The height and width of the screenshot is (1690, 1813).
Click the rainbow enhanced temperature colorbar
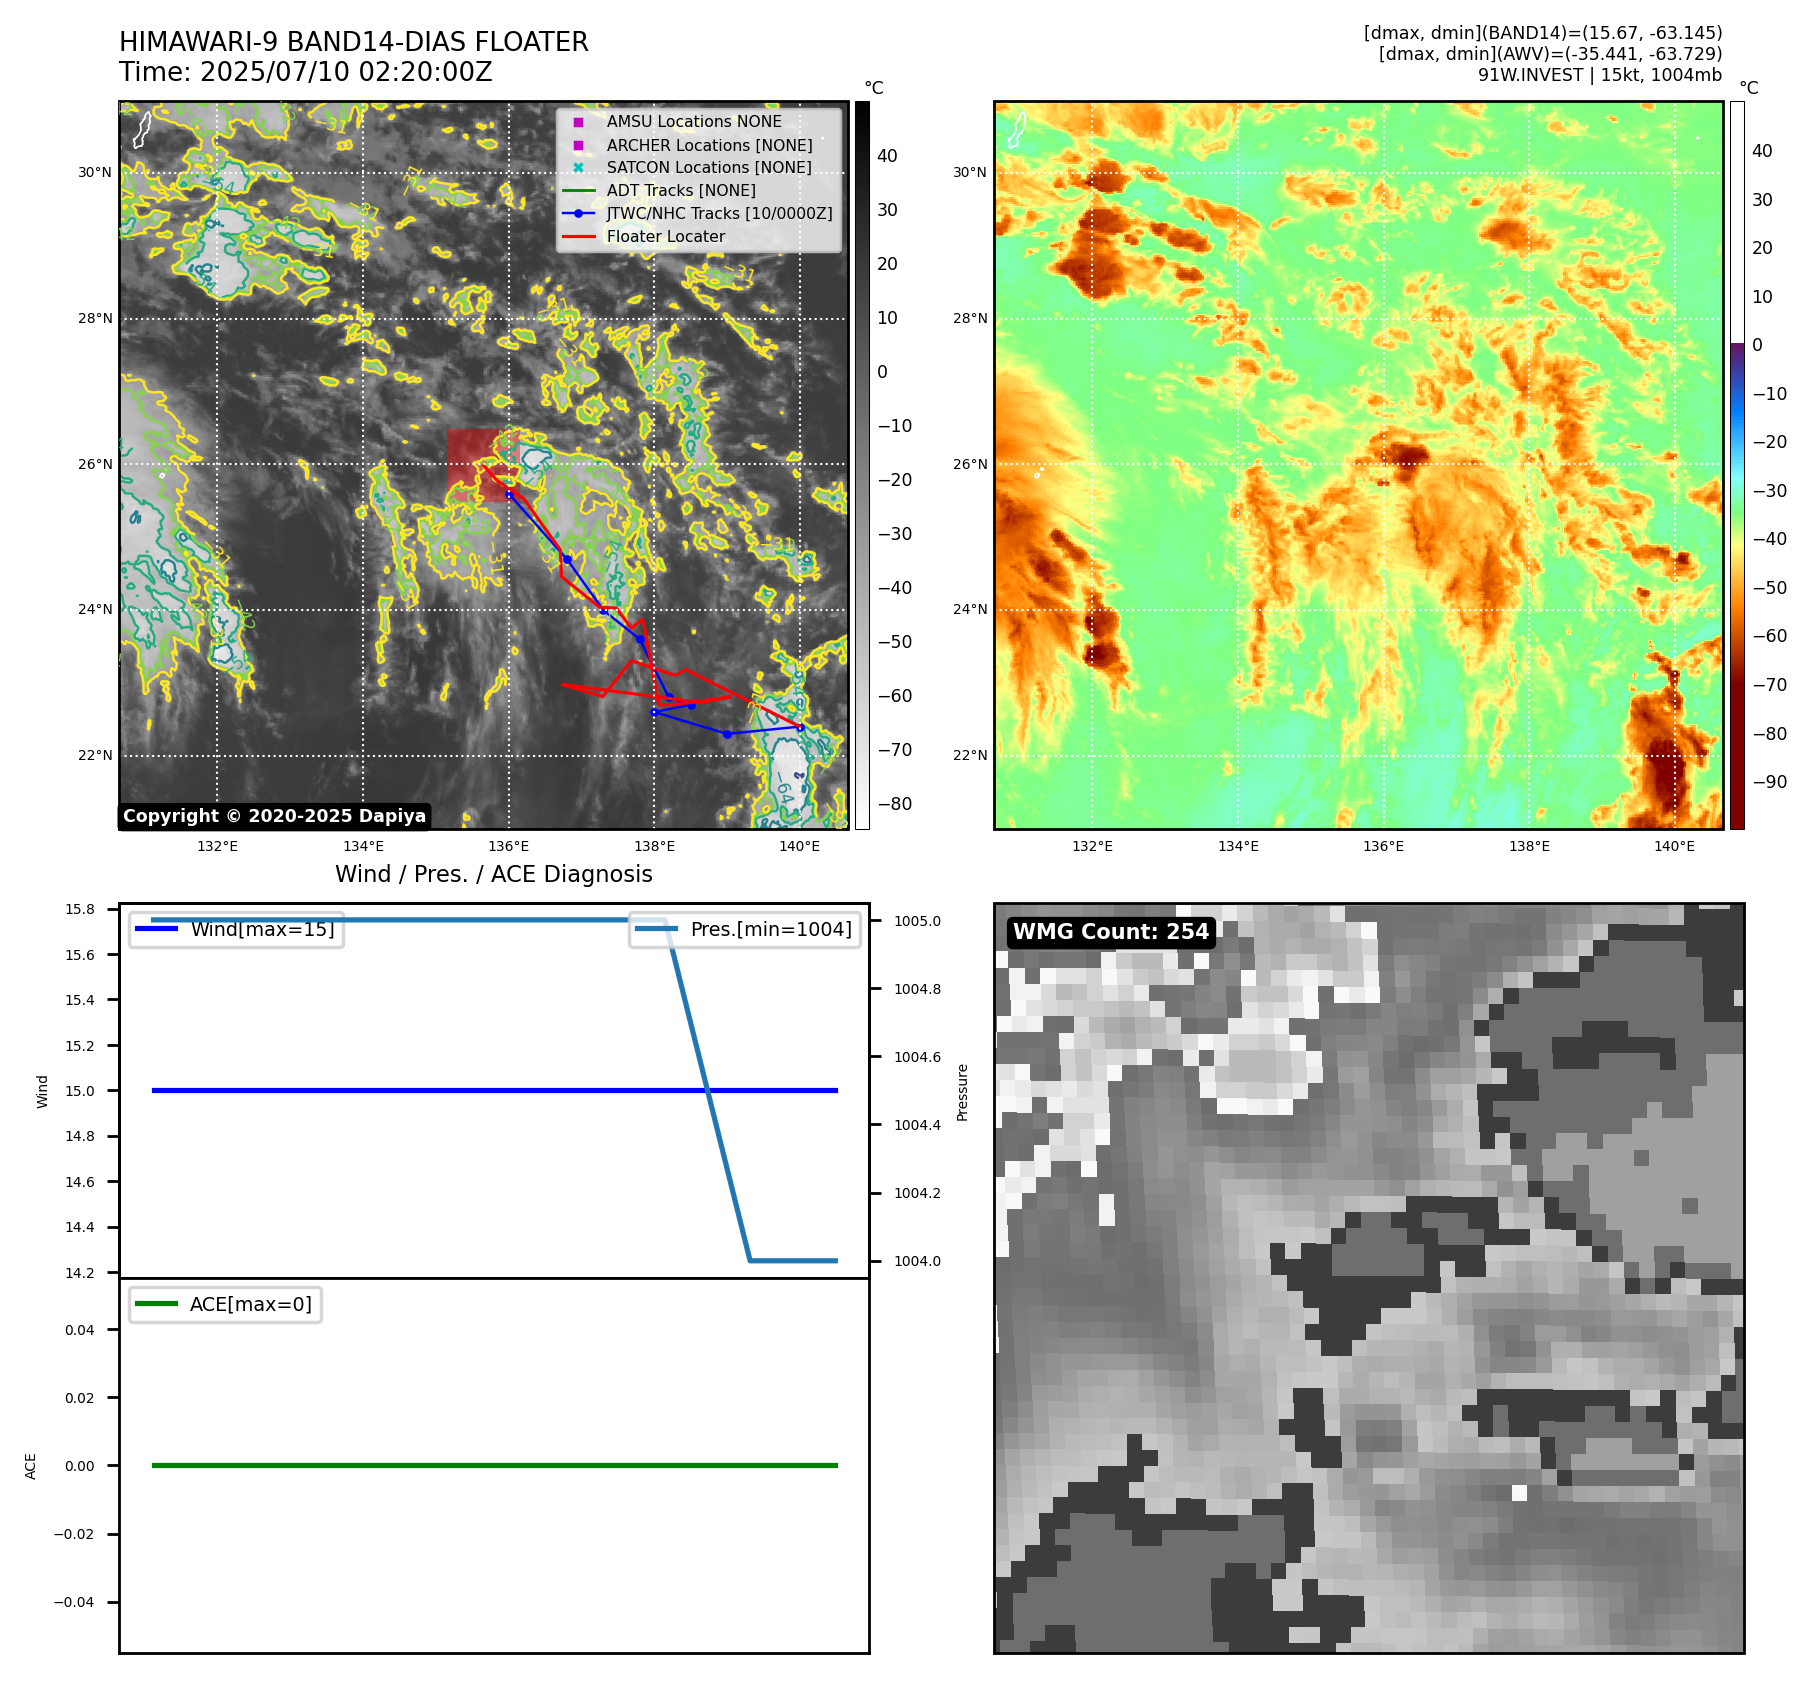tap(1737, 465)
